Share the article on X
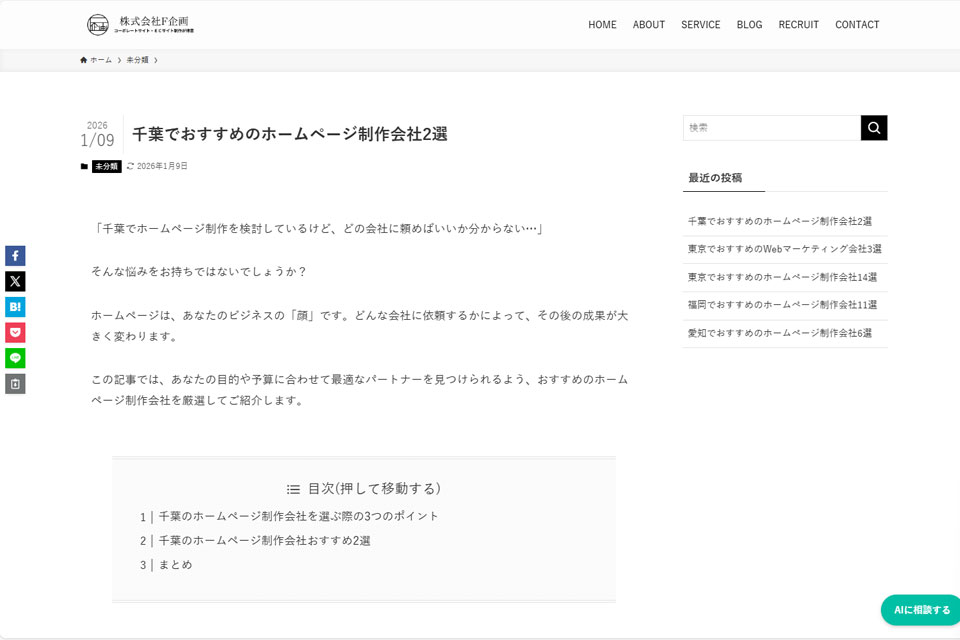Screen dimensions: 960x640 coord(14,281)
